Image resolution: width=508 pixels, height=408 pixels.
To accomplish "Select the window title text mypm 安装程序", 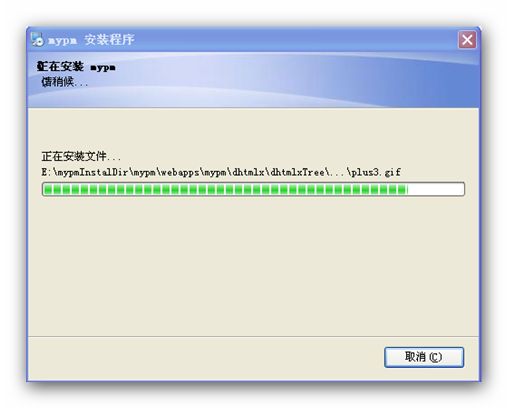I will (91, 40).
